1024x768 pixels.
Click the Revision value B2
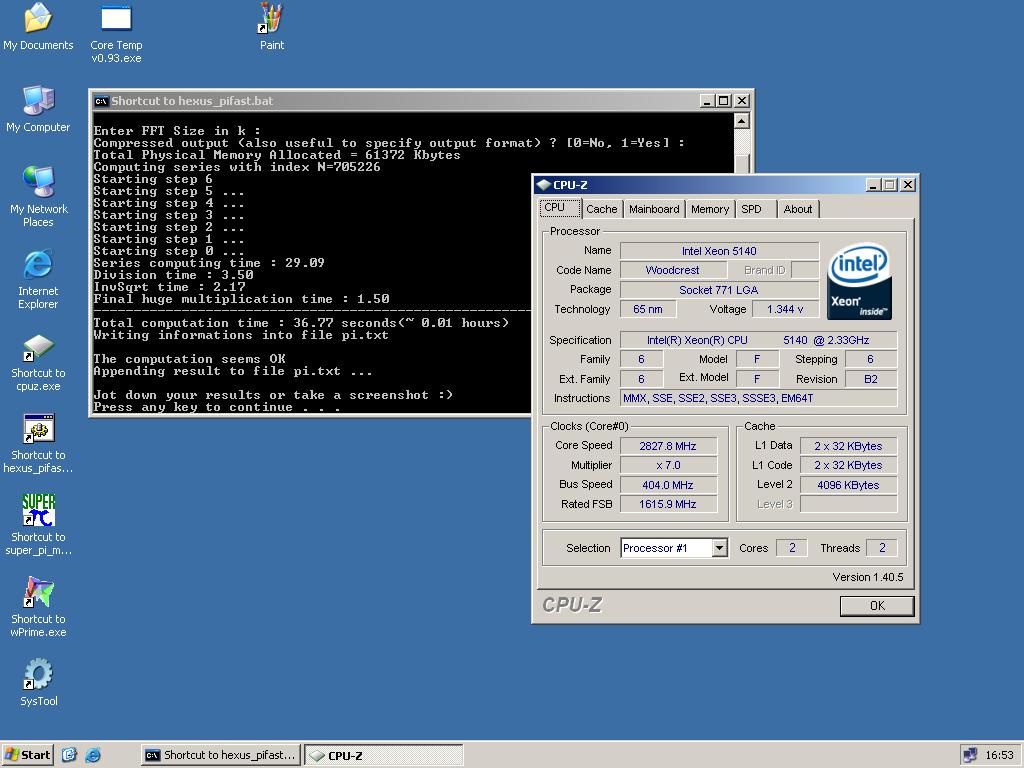coord(871,379)
